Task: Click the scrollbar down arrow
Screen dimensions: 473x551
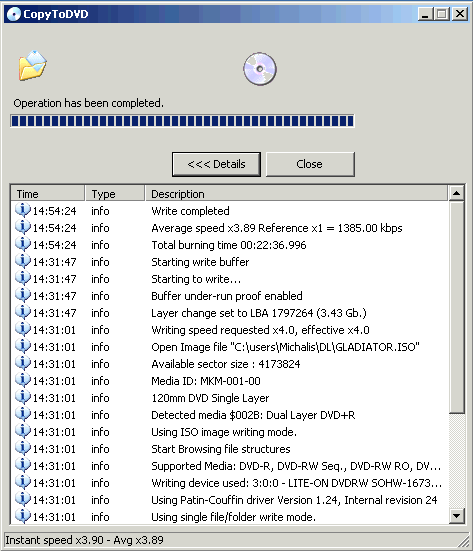Action: coord(456,516)
